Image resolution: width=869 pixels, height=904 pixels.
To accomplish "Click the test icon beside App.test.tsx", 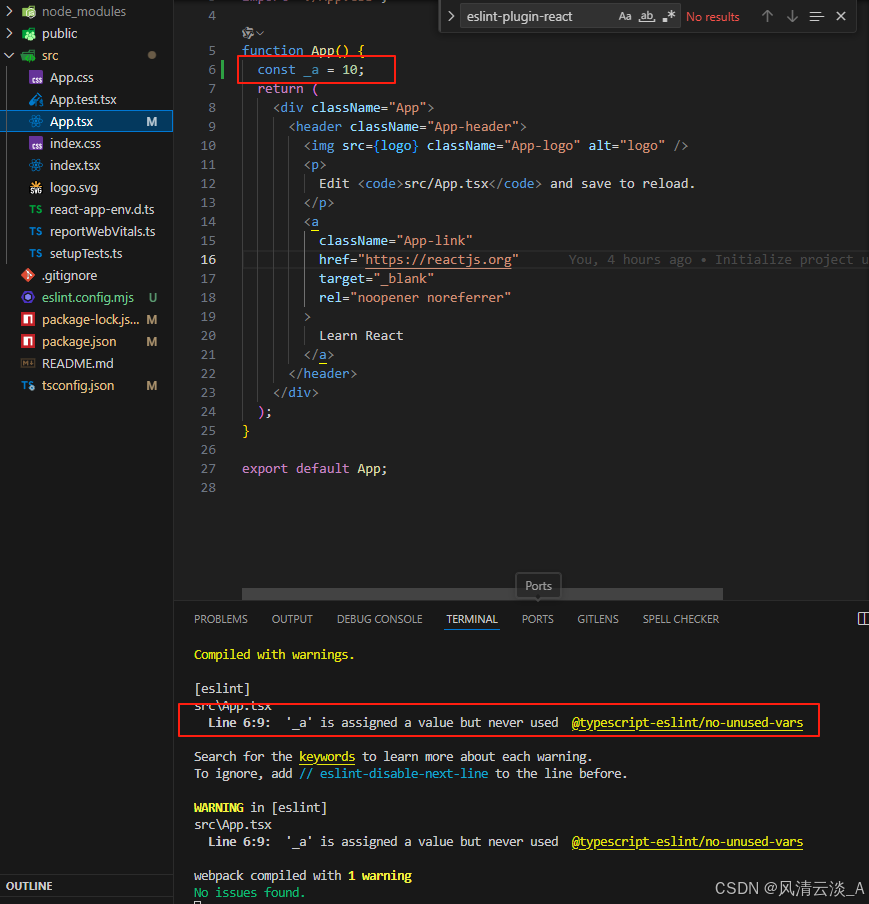I will click(x=36, y=99).
